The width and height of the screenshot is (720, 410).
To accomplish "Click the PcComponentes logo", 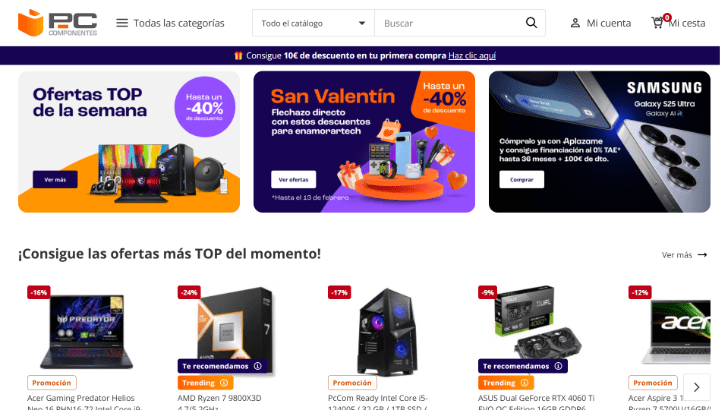I will click(57, 22).
